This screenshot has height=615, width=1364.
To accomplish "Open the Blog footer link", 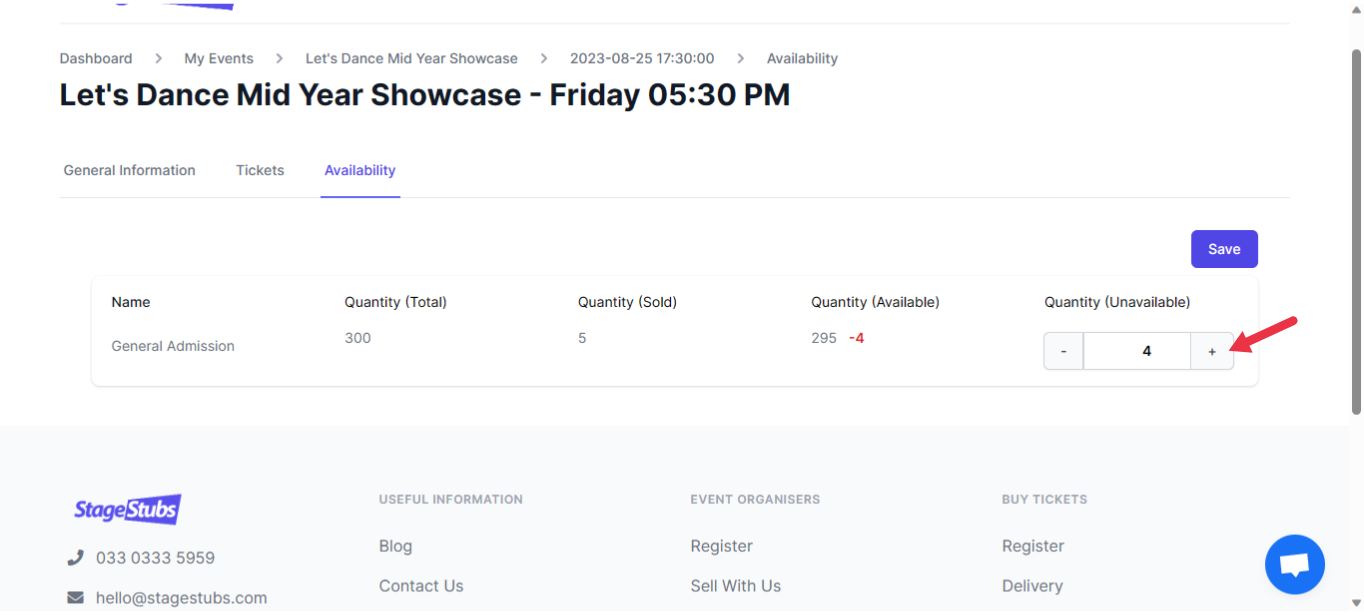I will click(395, 546).
